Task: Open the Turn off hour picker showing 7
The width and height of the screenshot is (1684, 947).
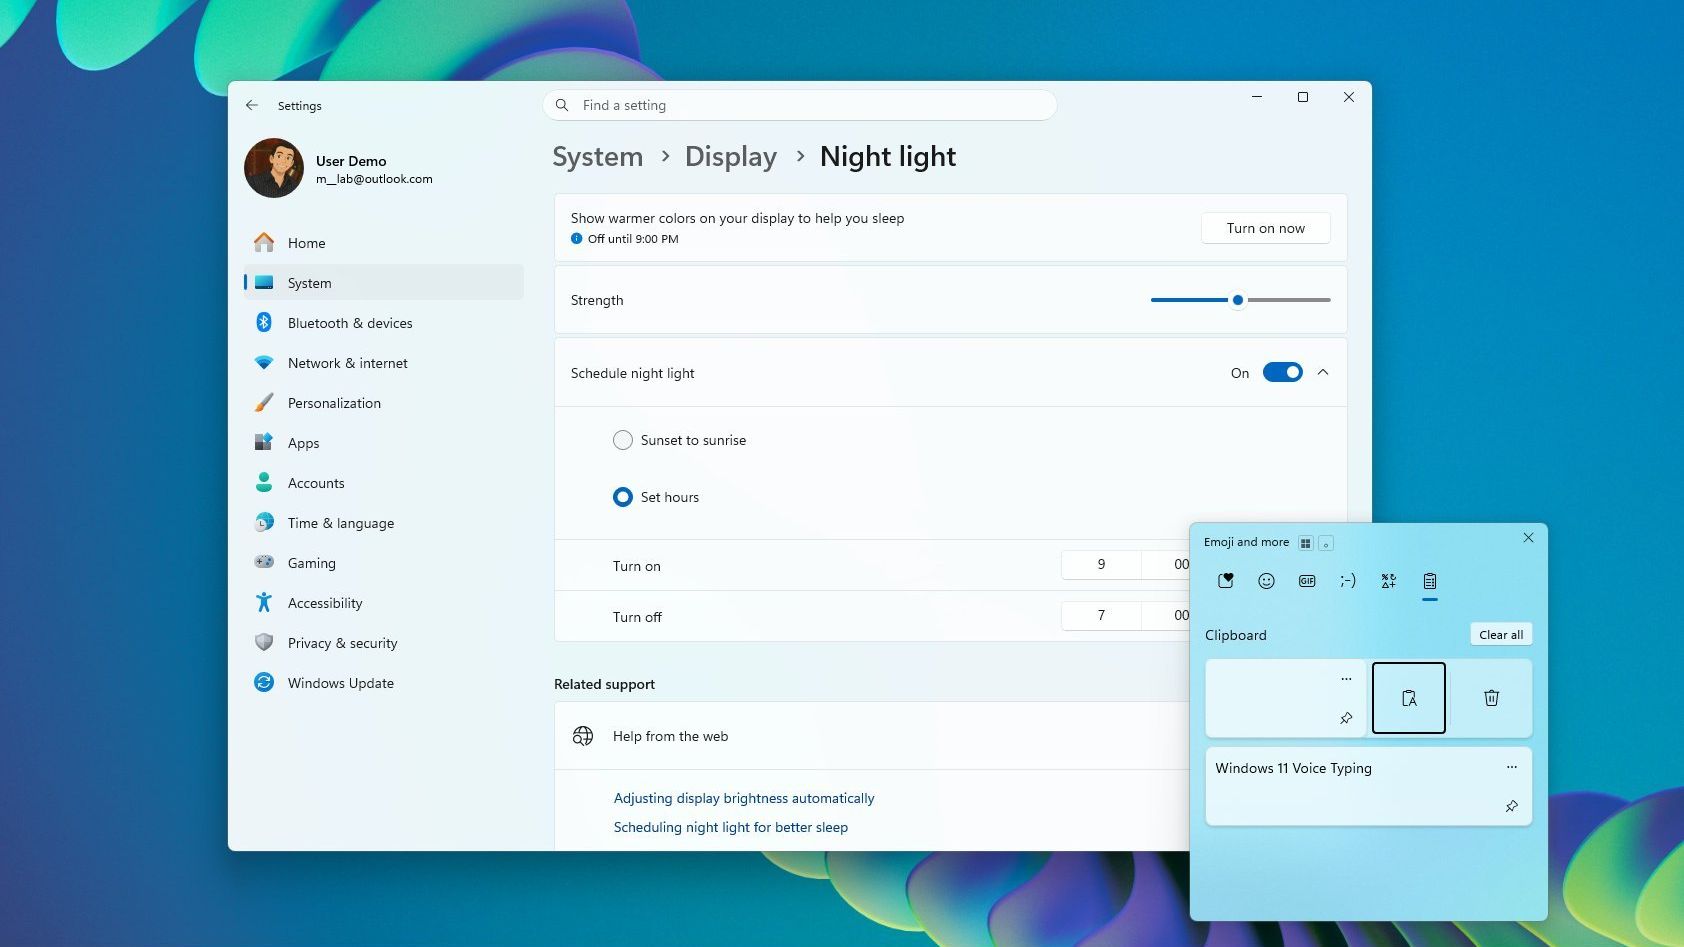Action: point(1101,616)
